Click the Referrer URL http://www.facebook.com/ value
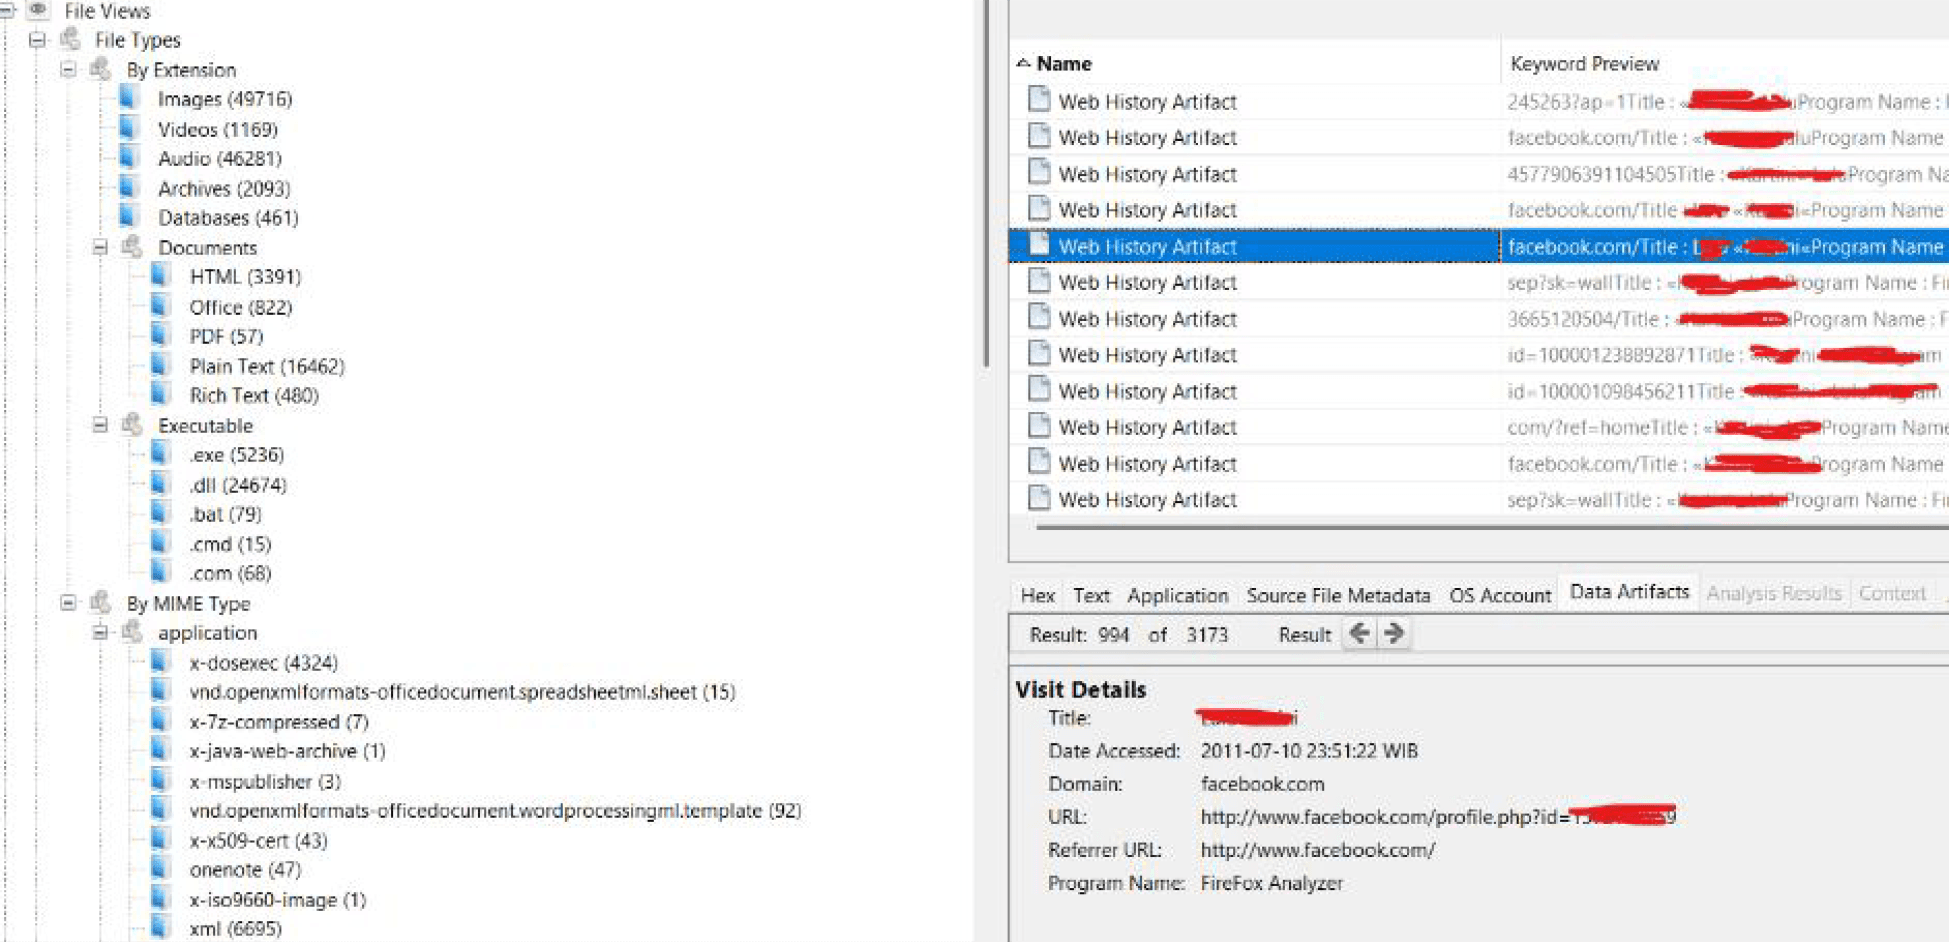 (1317, 850)
